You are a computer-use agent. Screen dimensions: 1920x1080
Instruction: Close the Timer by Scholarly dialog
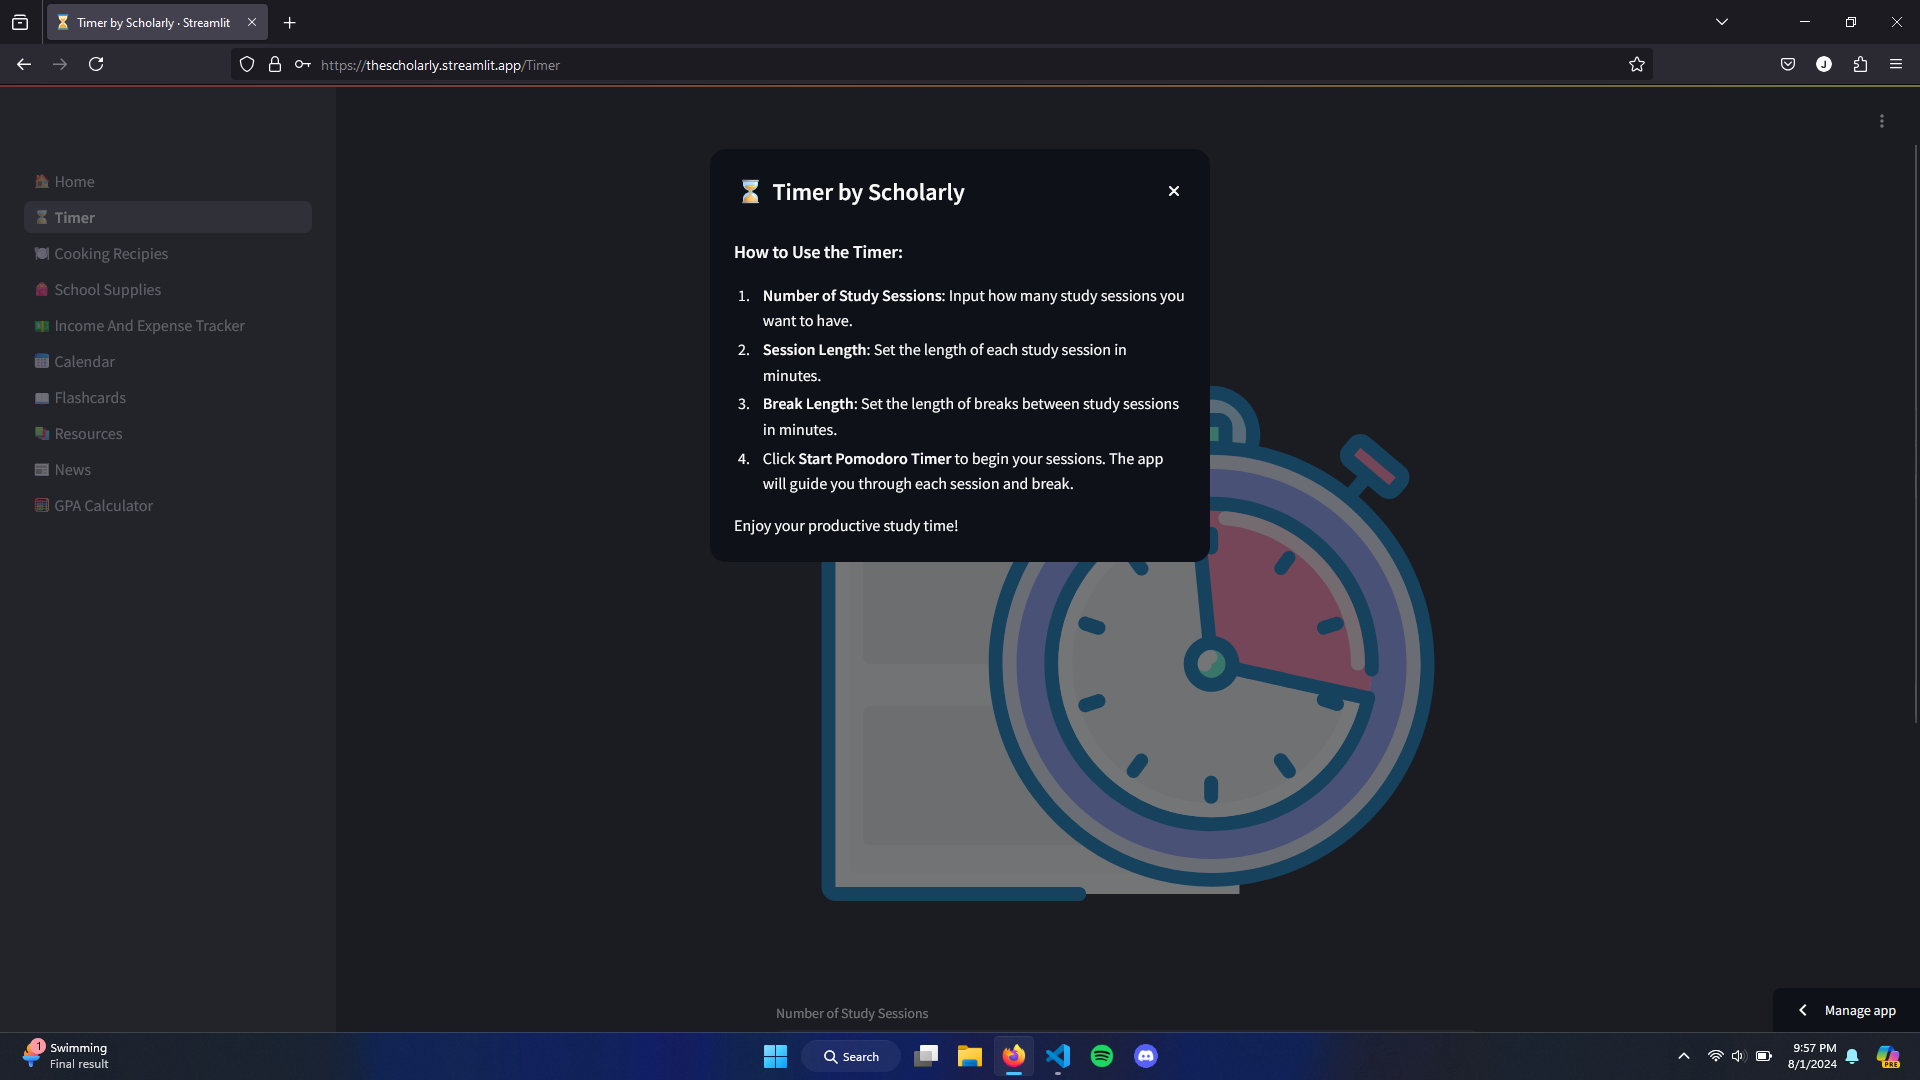1174,191
